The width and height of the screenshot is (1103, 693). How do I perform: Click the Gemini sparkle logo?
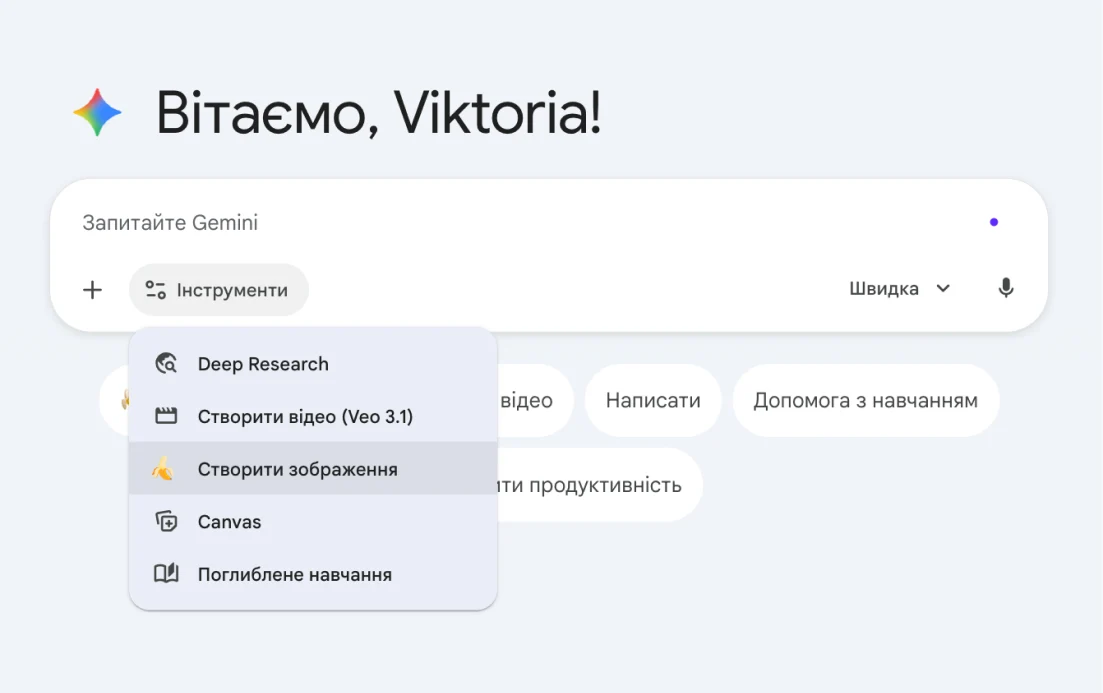pos(98,113)
